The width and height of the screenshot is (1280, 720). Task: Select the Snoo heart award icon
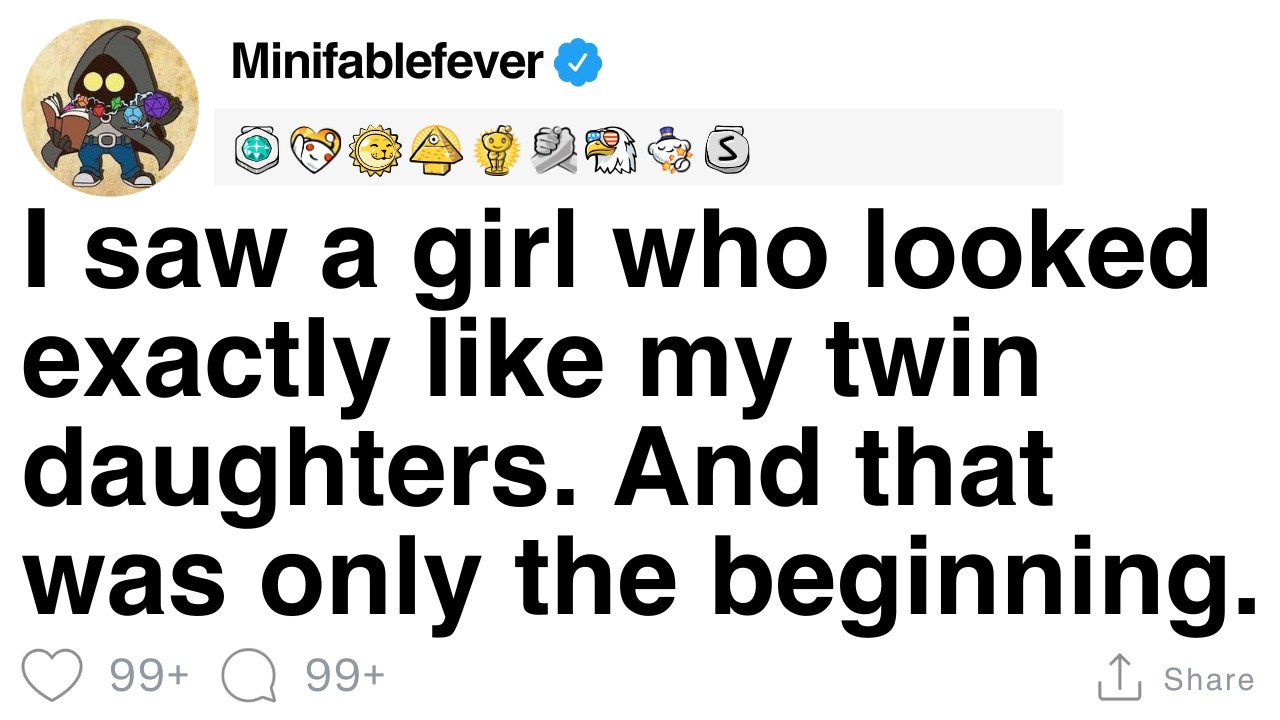click(x=315, y=150)
